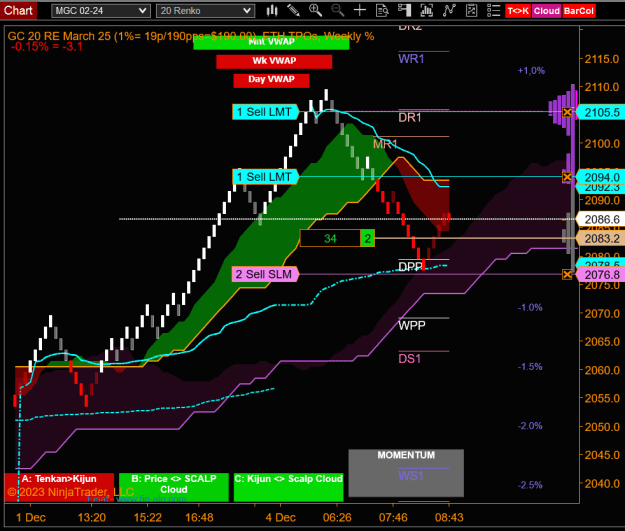The height and width of the screenshot is (531, 625).
Task: Click the -1.5% weekly percent label
Action: [530, 367]
